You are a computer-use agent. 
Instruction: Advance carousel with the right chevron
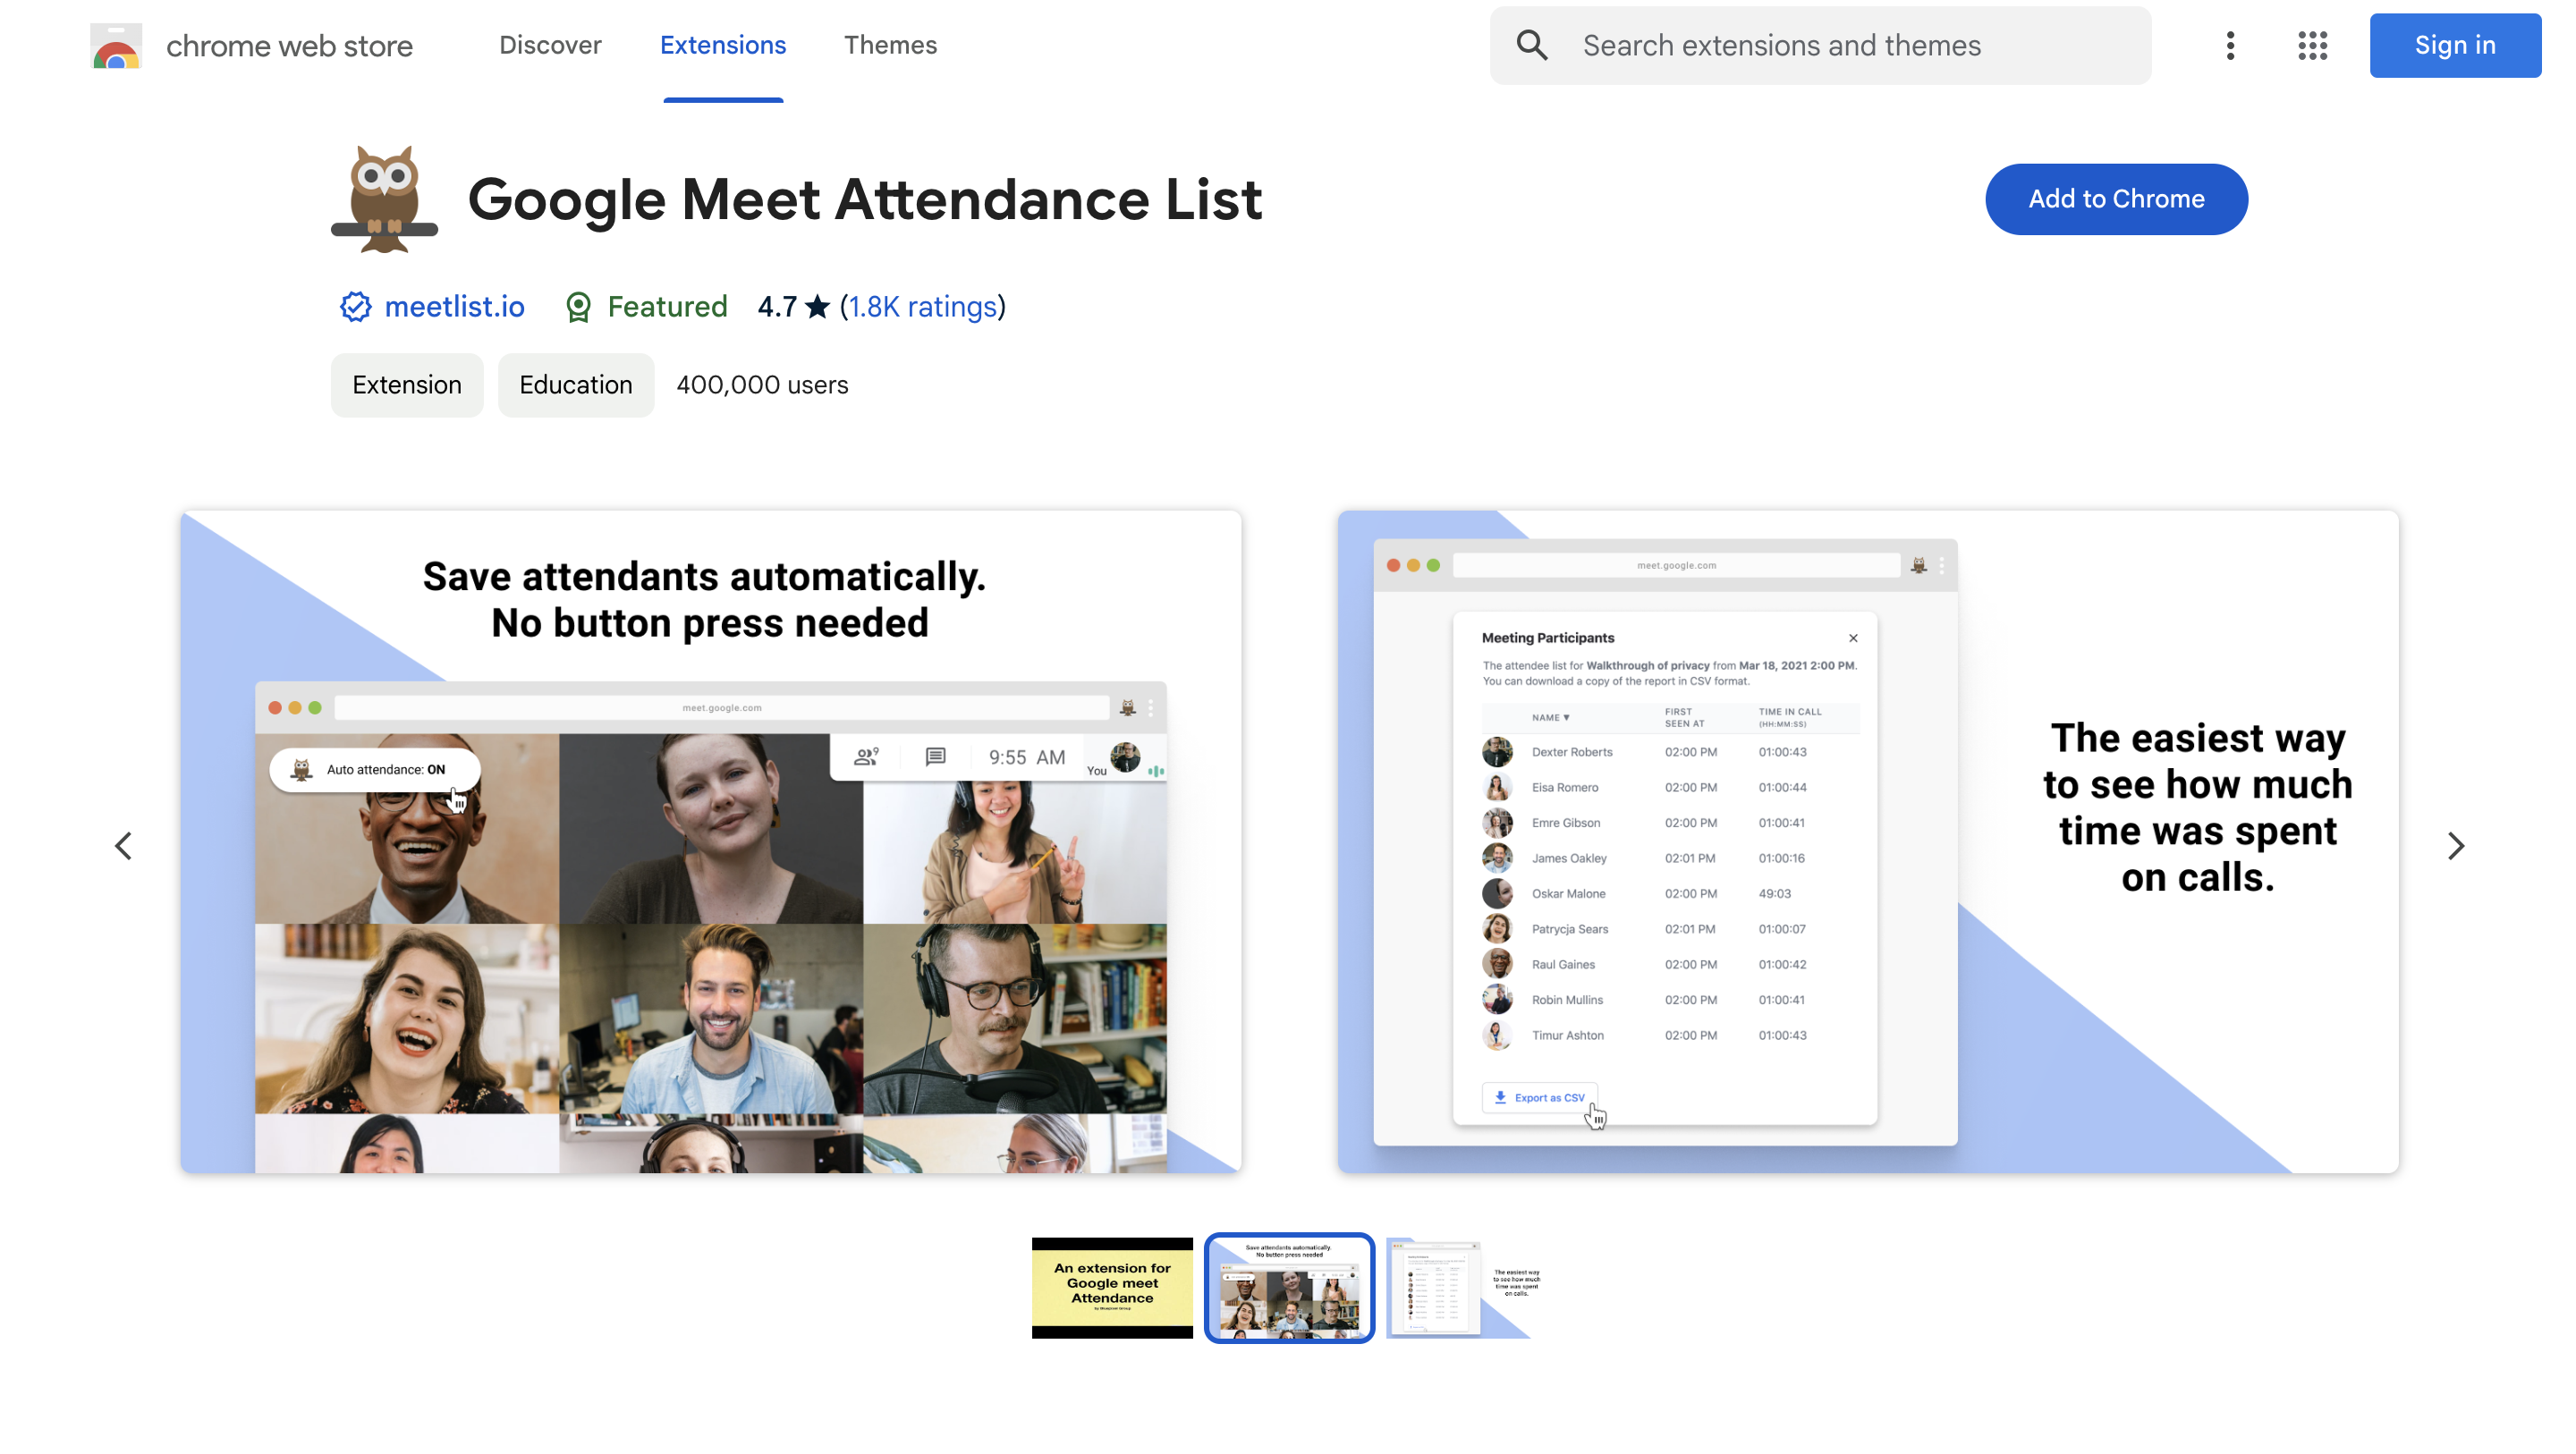(2455, 845)
